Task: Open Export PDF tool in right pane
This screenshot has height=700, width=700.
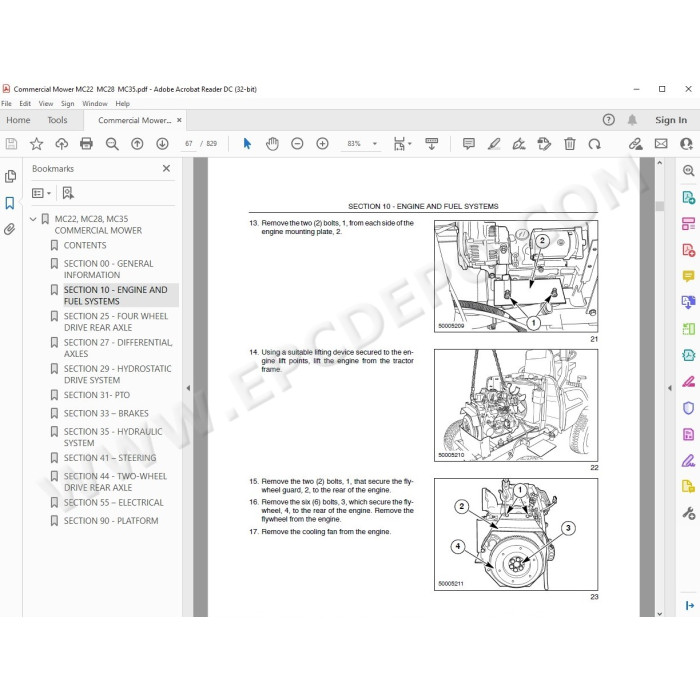Action: tap(688, 197)
